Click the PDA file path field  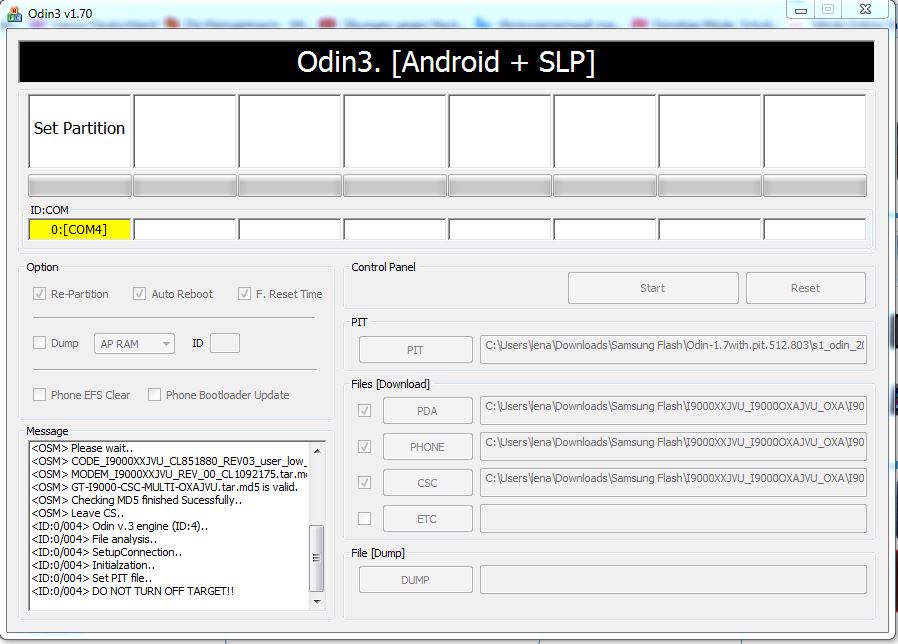(x=674, y=410)
